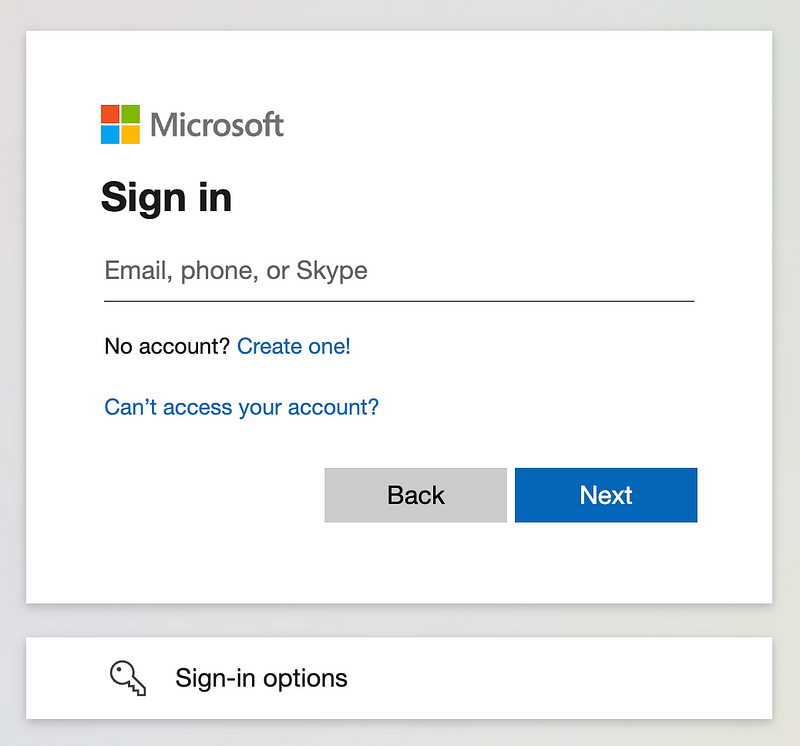
Task: Click the underline beneath the email field
Action: (398, 300)
